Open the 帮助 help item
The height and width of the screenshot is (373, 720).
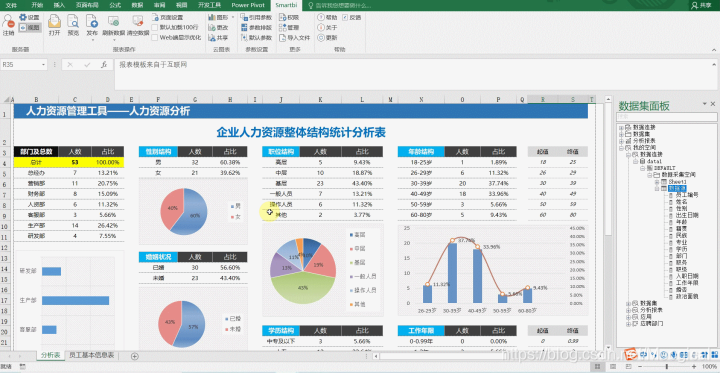[327, 17]
